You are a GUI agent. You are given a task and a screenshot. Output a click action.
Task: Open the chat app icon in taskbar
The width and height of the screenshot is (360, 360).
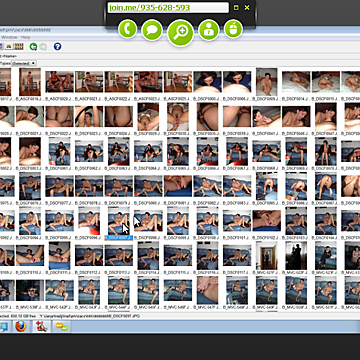pos(61,327)
